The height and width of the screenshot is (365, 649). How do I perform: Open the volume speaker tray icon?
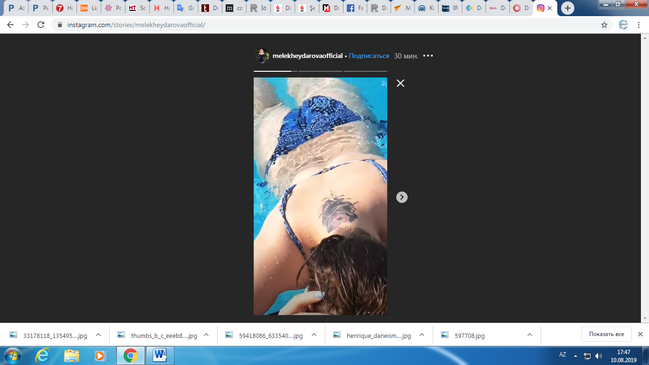pyautogui.click(x=599, y=356)
